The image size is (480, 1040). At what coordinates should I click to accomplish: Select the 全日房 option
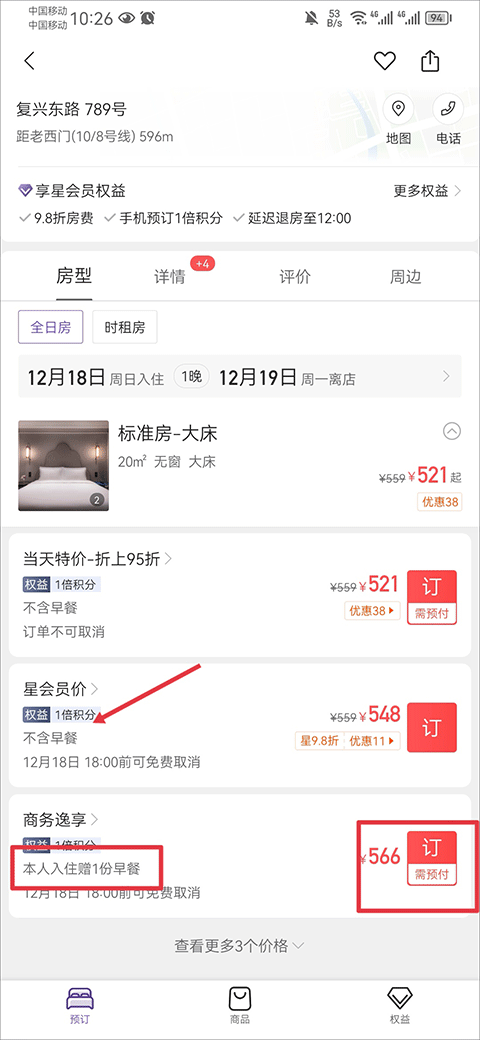point(51,327)
